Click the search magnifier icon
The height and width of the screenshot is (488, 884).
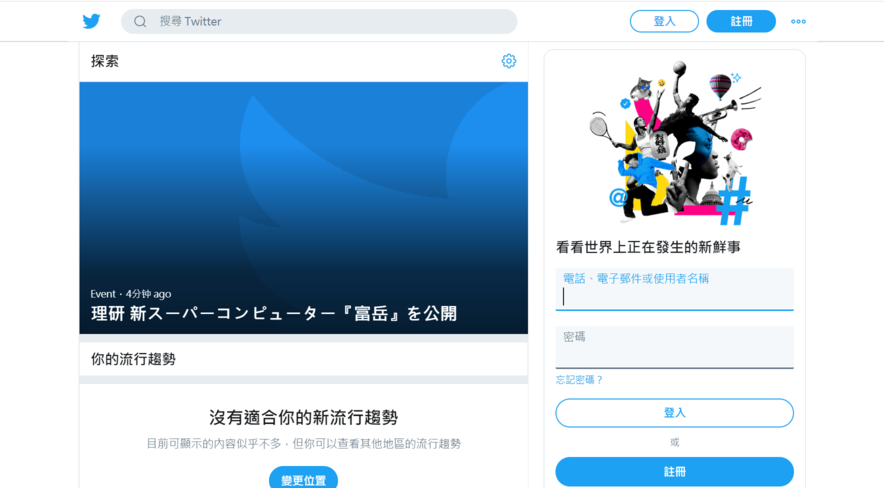tap(140, 21)
